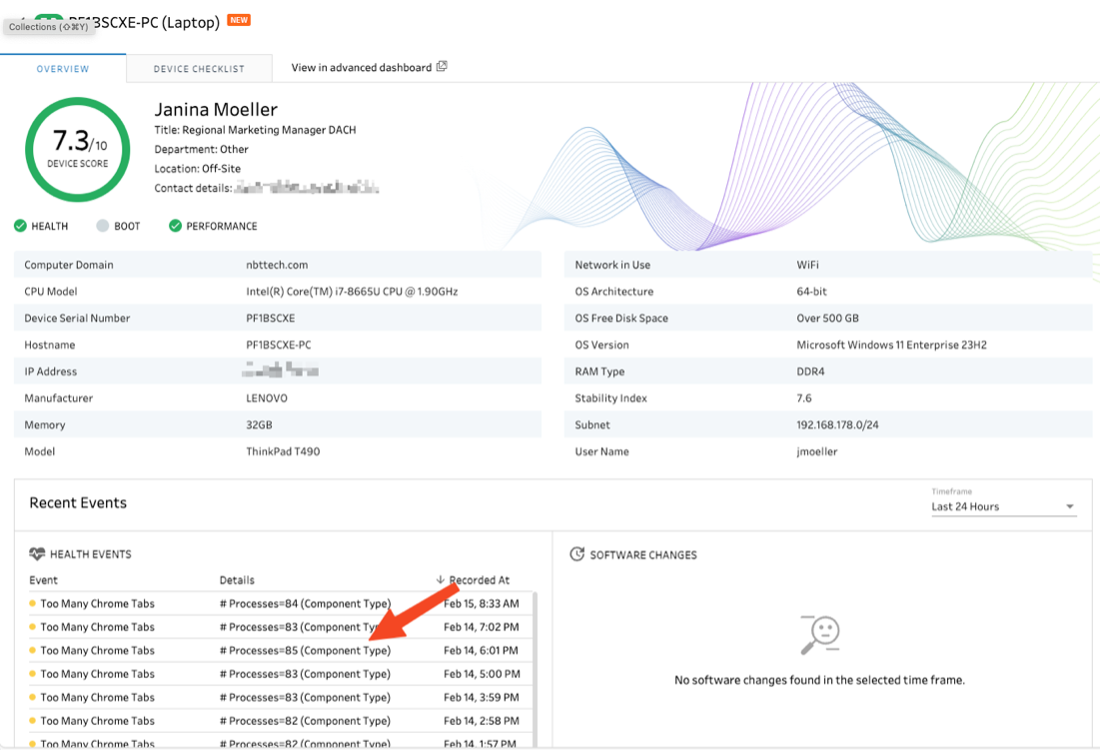Click the CPU model Intel Core i7-8665U value

coord(352,292)
